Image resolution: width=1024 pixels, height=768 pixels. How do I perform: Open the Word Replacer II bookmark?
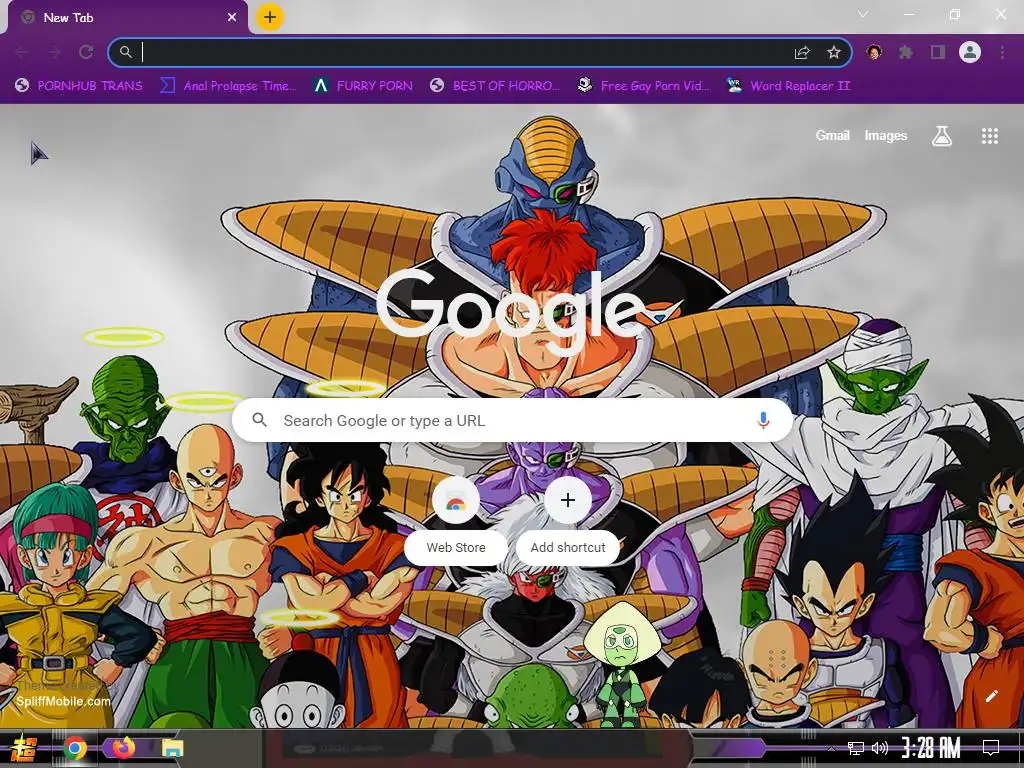point(788,86)
